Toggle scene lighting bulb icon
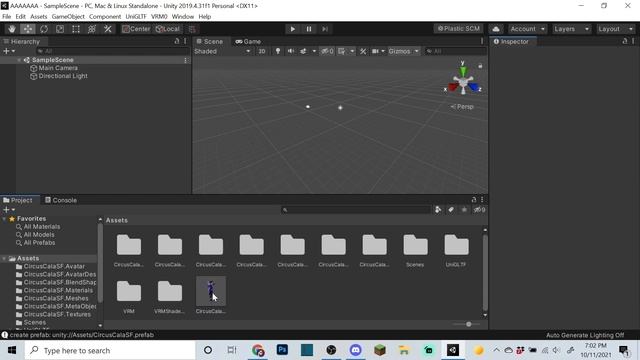The height and width of the screenshot is (360, 640). [x=278, y=51]
